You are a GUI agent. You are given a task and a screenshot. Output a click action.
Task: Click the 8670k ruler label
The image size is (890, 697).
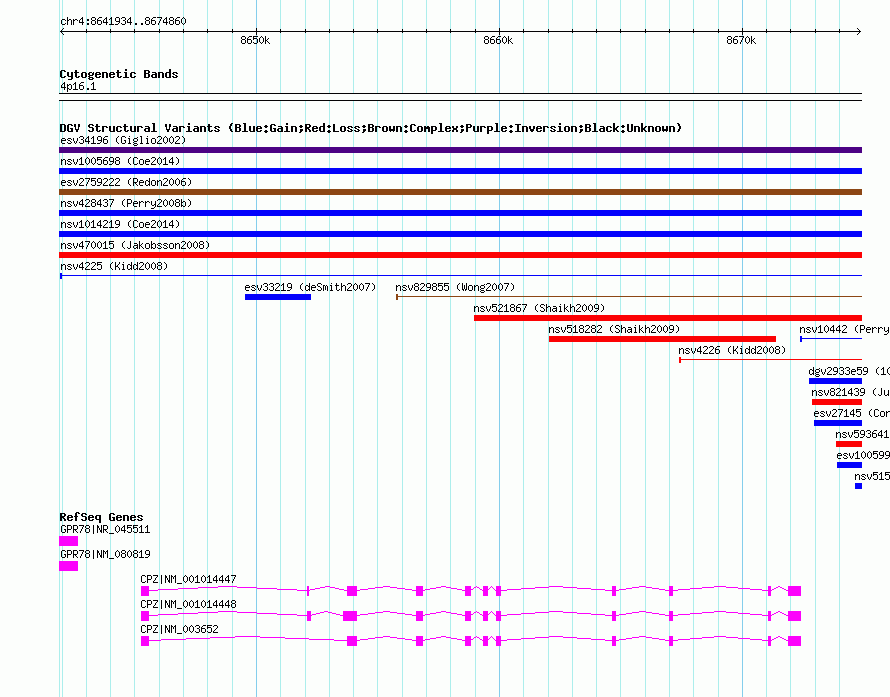pyautogui.click(x=741, y=40)
